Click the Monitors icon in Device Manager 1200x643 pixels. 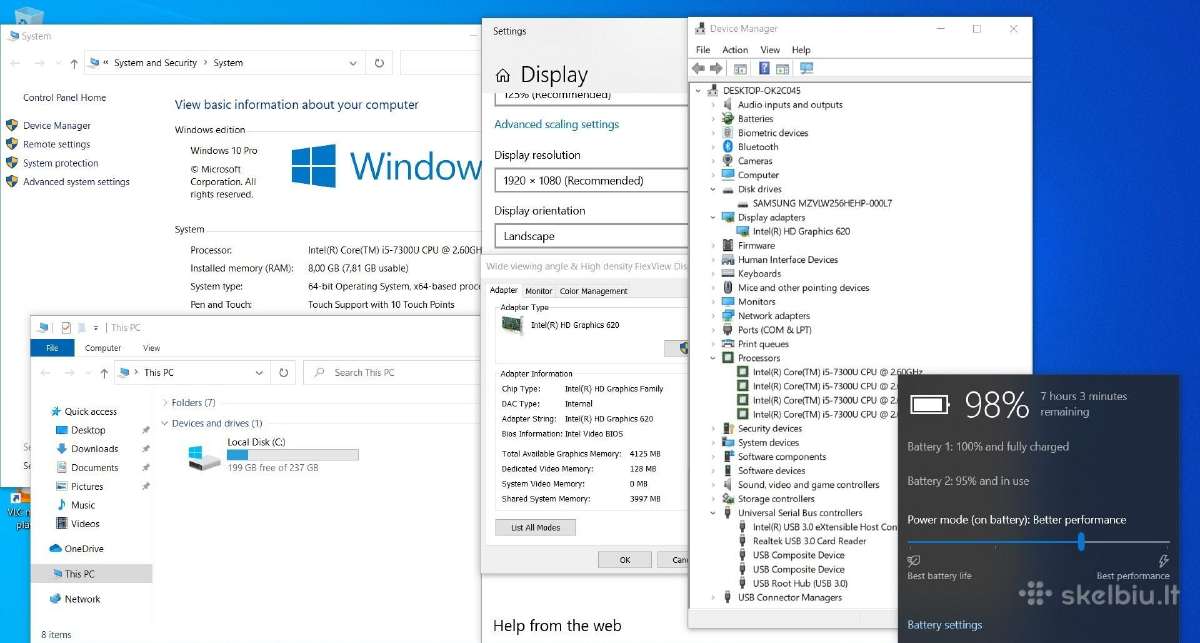(728, 301)
